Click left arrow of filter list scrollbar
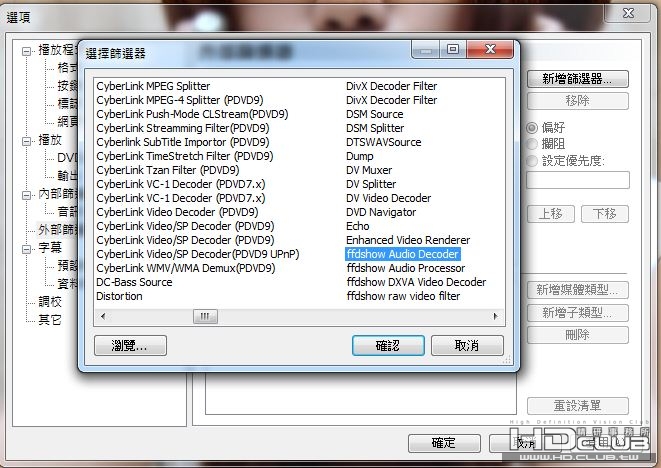Image resolution: width=661 pixels, height=468 pixels. [103, 316]
